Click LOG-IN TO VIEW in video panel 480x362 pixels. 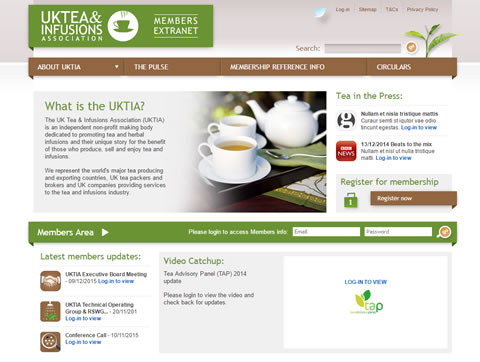coord(366,282)
